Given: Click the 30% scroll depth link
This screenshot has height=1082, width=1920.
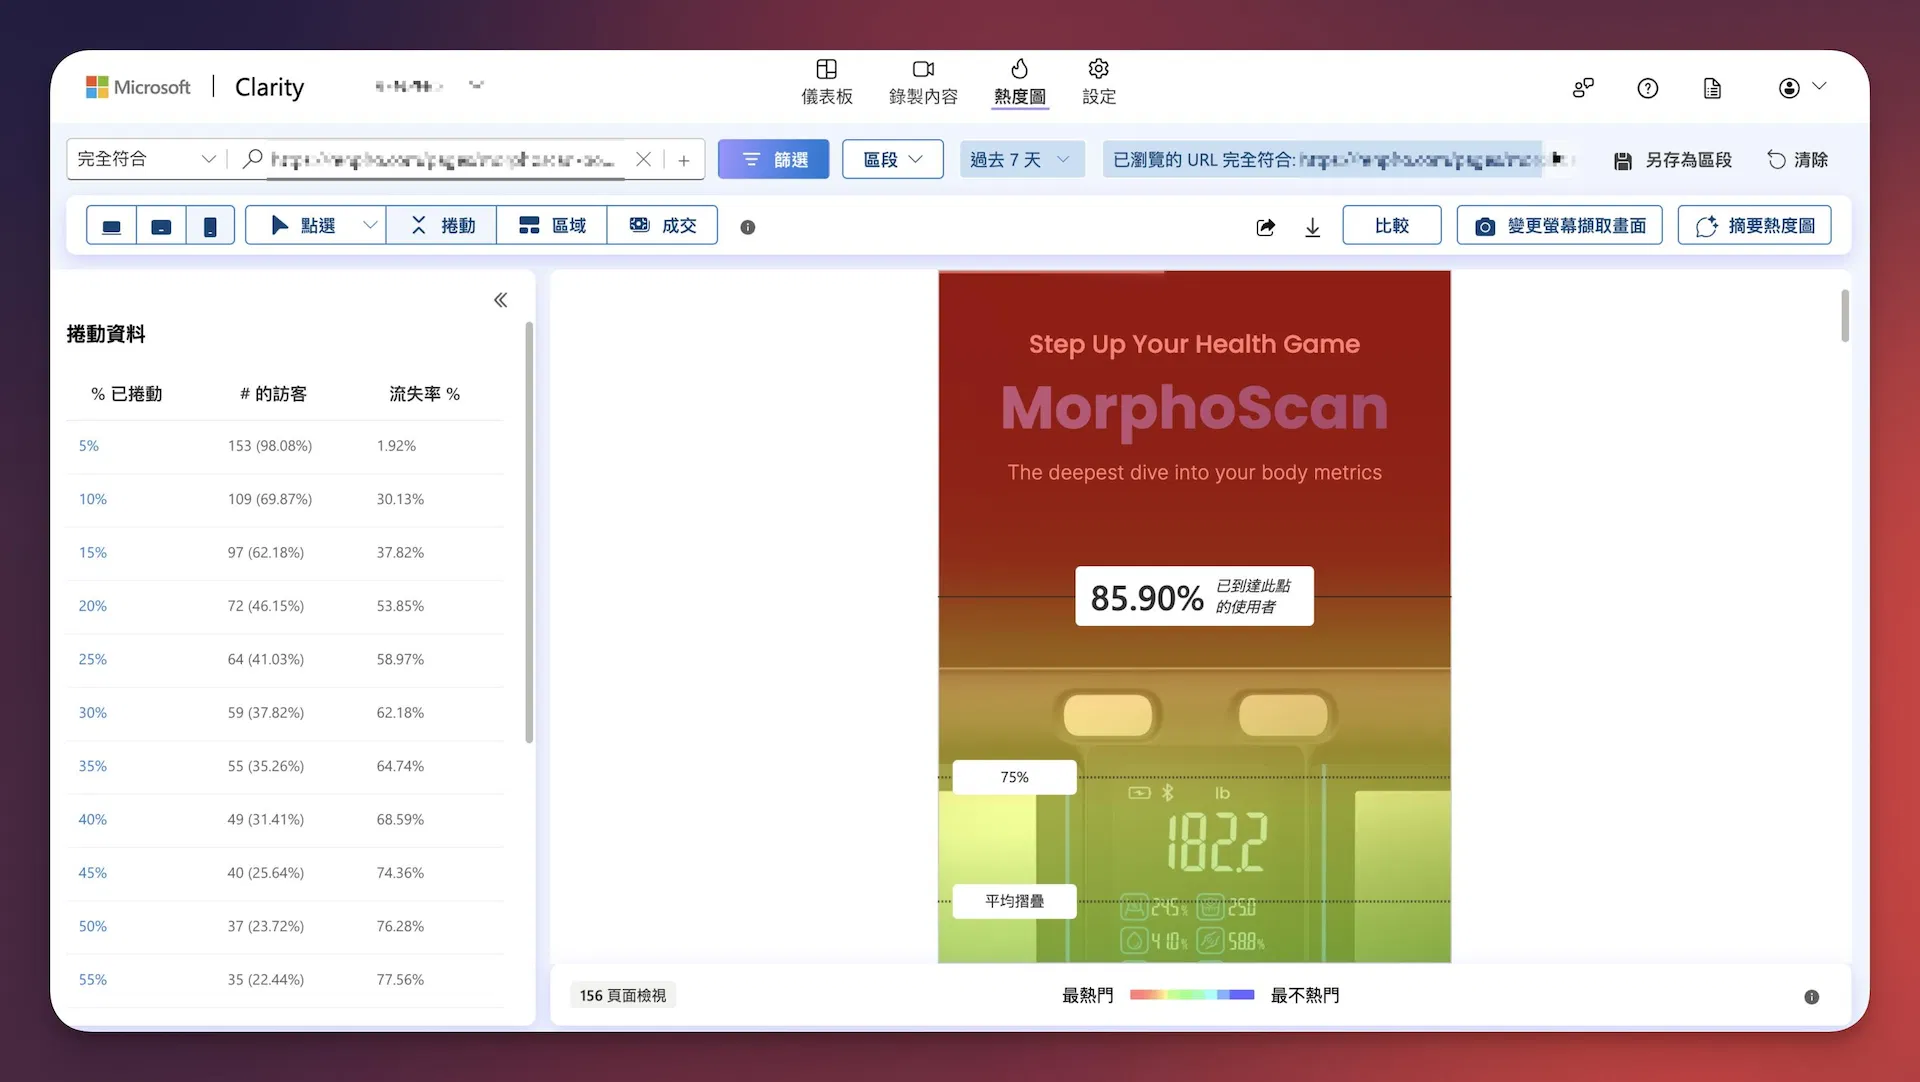Looking at the screenshot, I should click(x=93, y=713).
